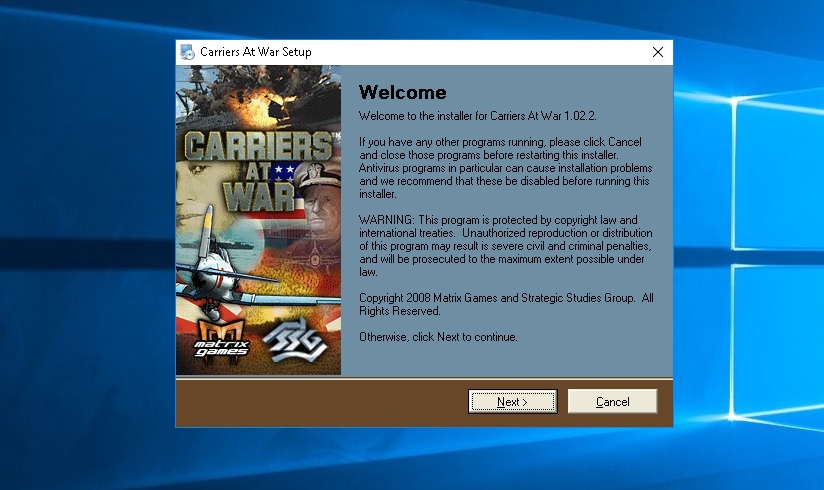Viewport: 824px width, 490px height.
Task: Click the installer icon in the title bar
Action: 187,52
